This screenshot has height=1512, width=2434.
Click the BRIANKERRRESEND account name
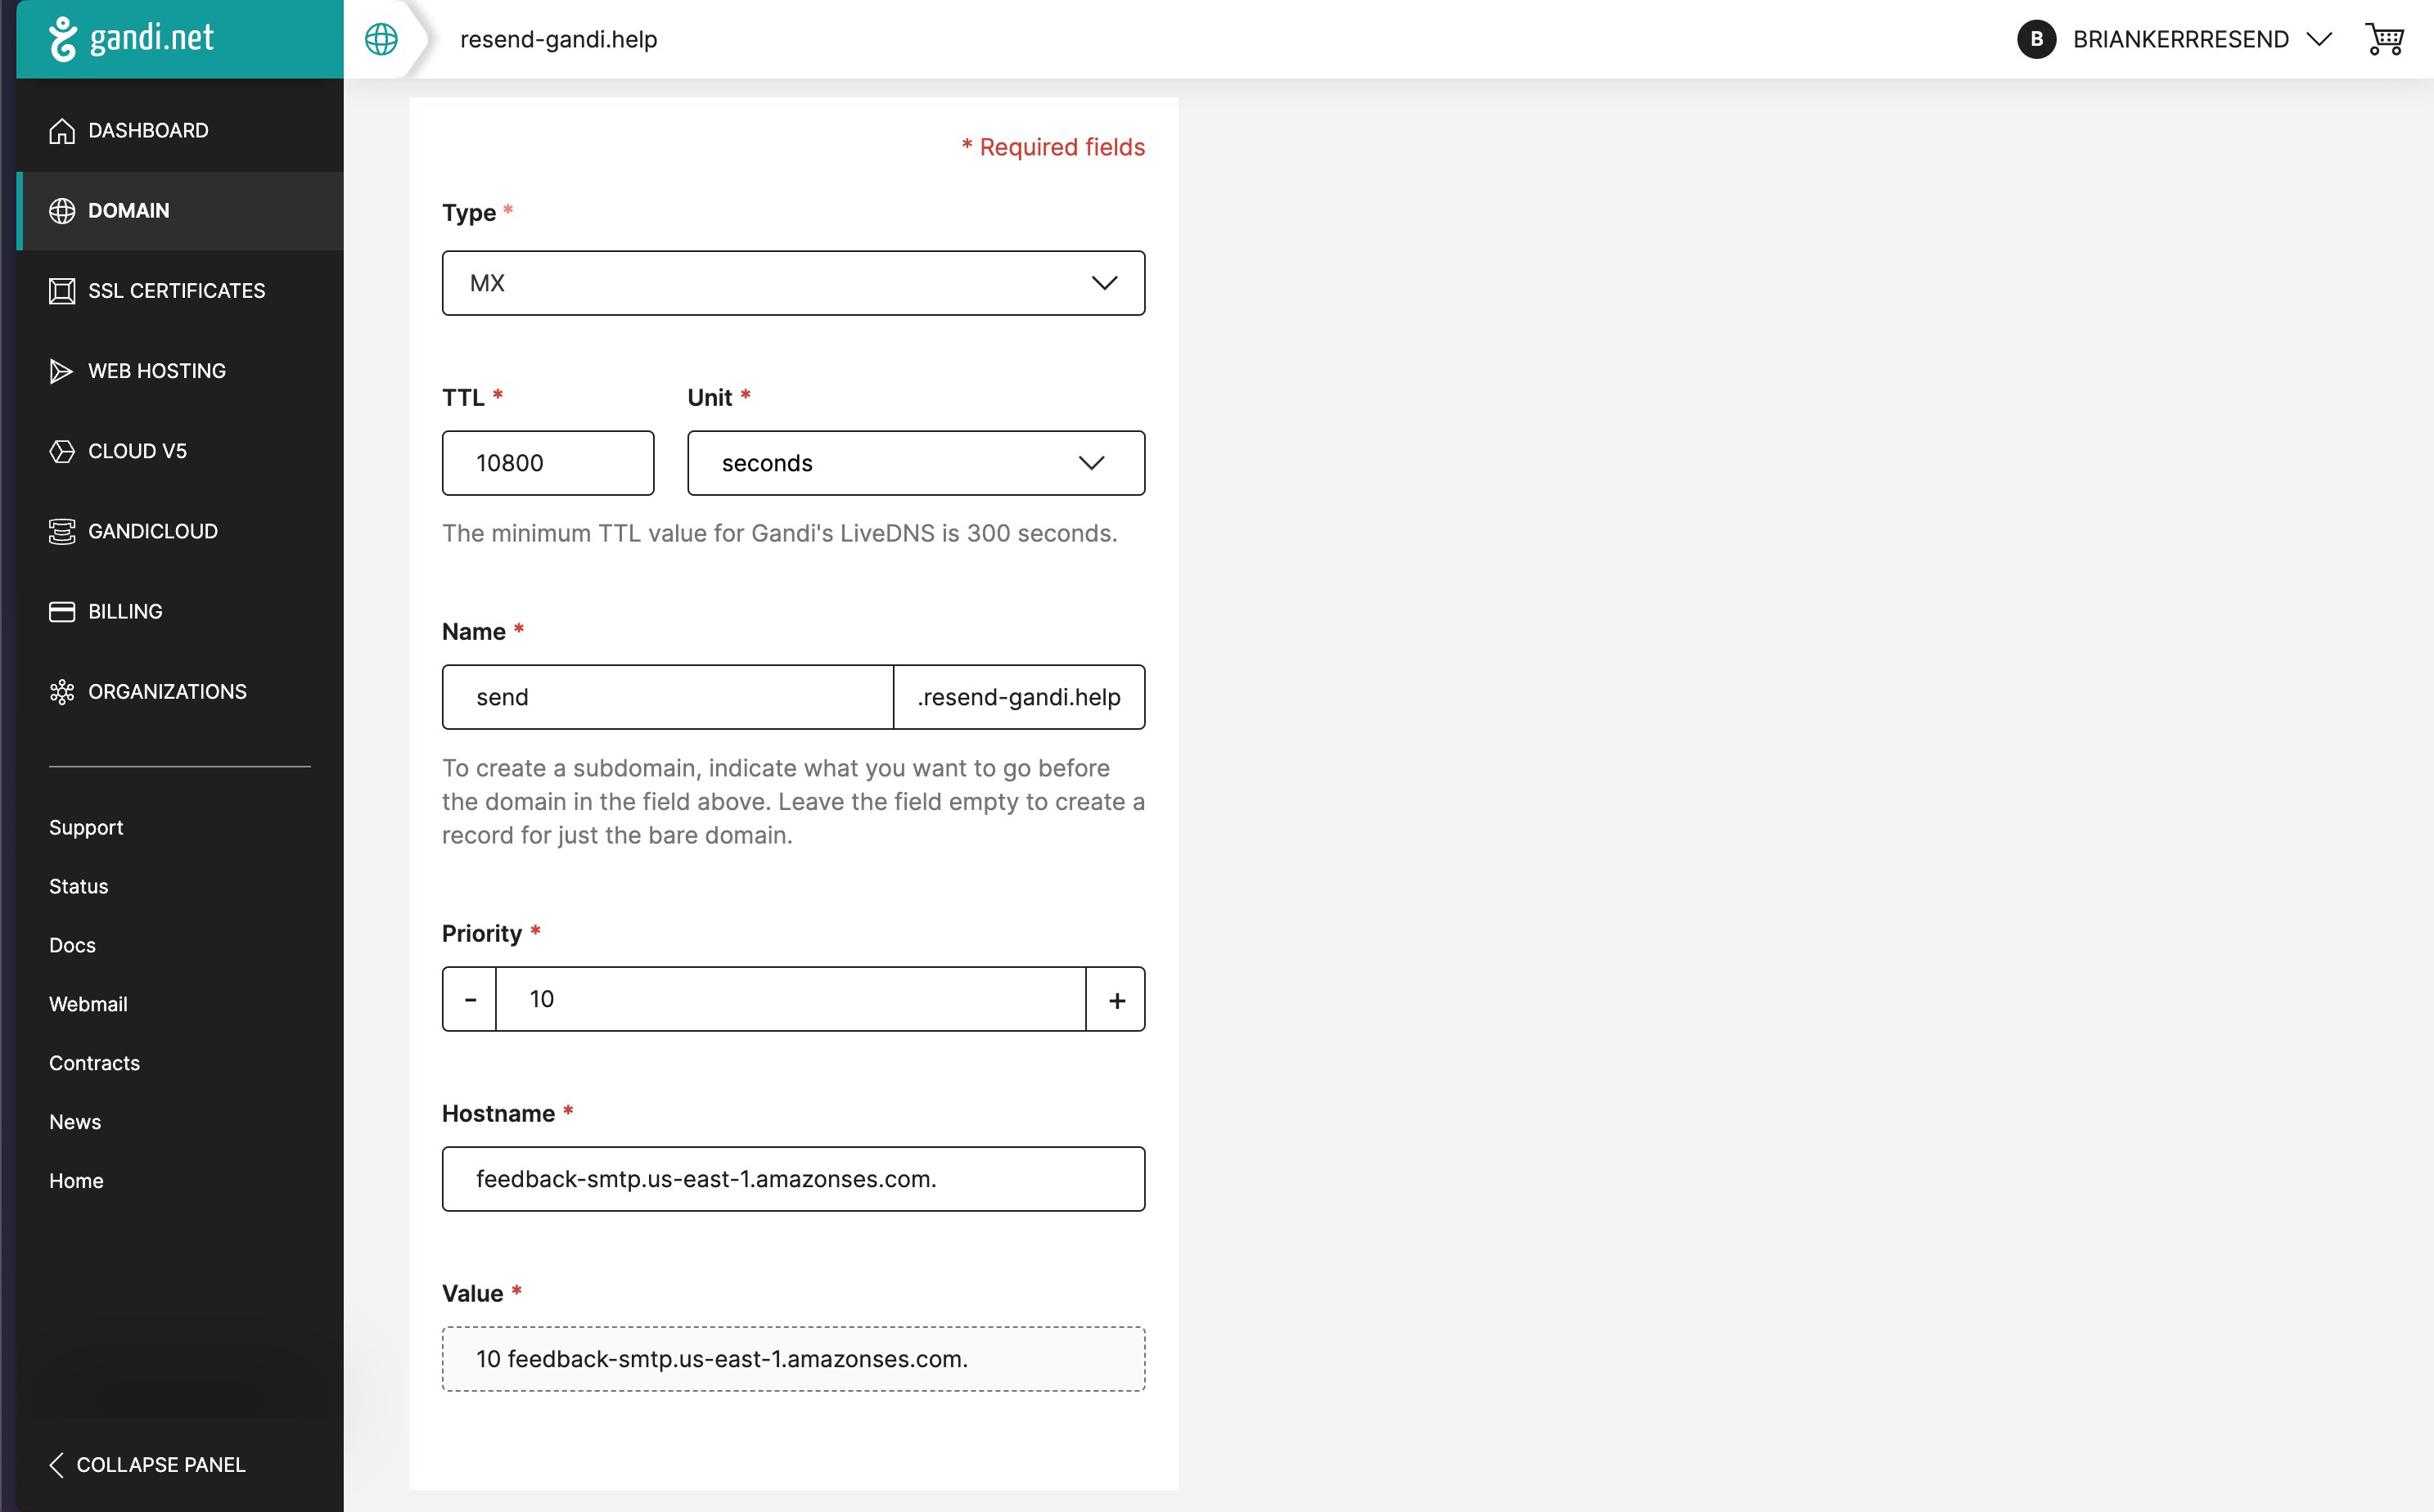tap(2181, 39)
